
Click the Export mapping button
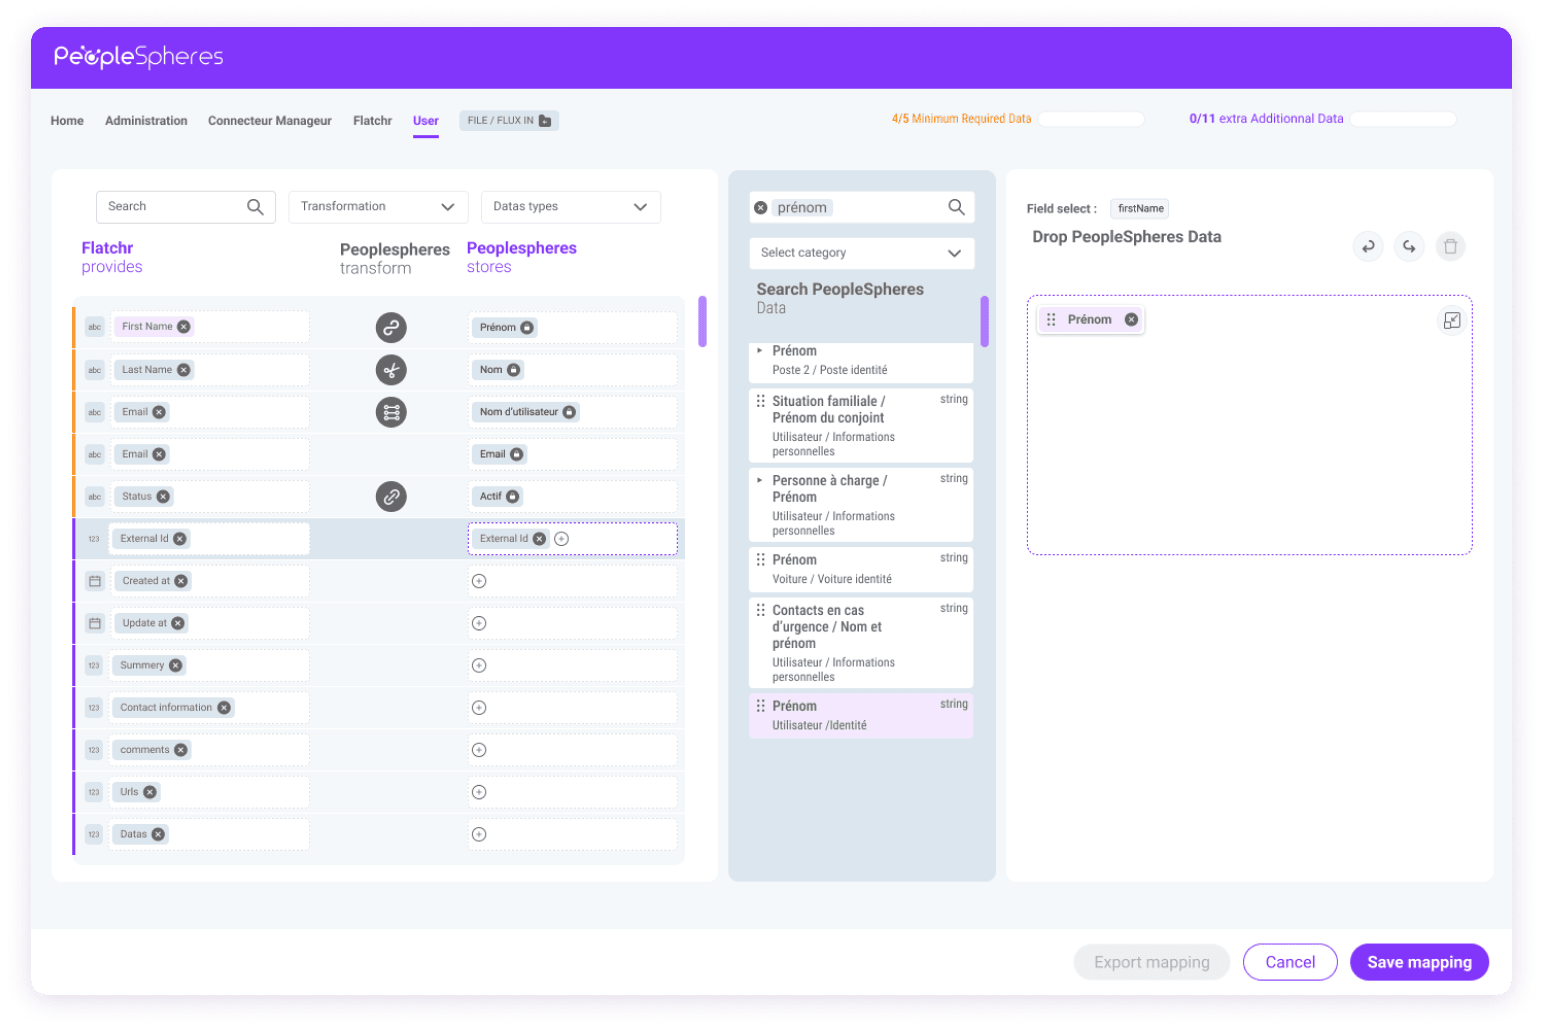pyautogui.click(x=1152, y=962)
